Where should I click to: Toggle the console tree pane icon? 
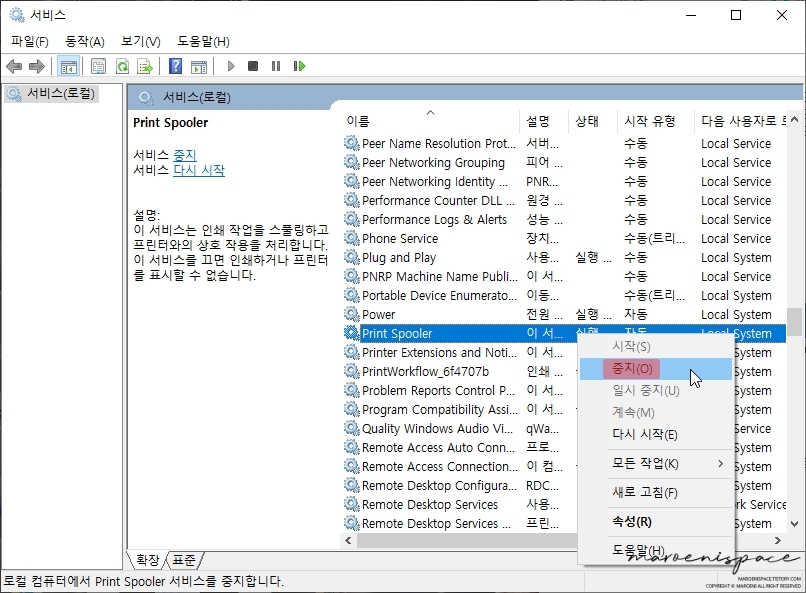(67, 66)
